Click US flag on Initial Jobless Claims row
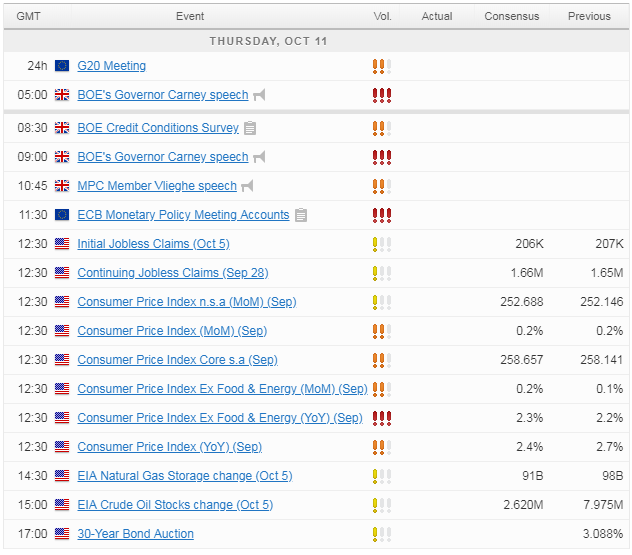The image size is (632, 555). coord(62,244)
